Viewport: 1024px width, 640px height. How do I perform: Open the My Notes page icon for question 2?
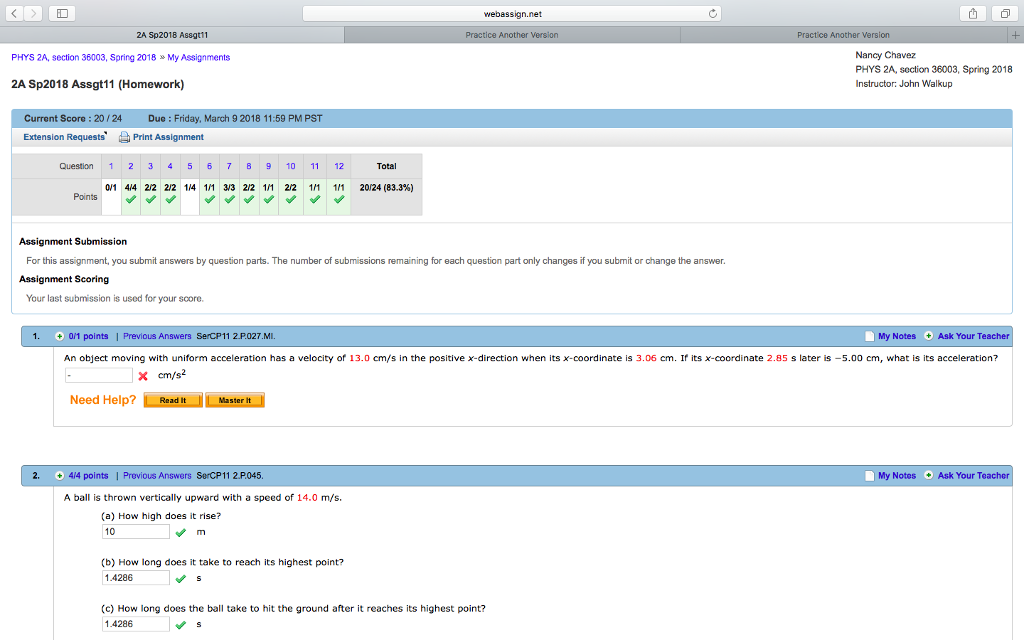pyautogui.click(x=869, y=476)
